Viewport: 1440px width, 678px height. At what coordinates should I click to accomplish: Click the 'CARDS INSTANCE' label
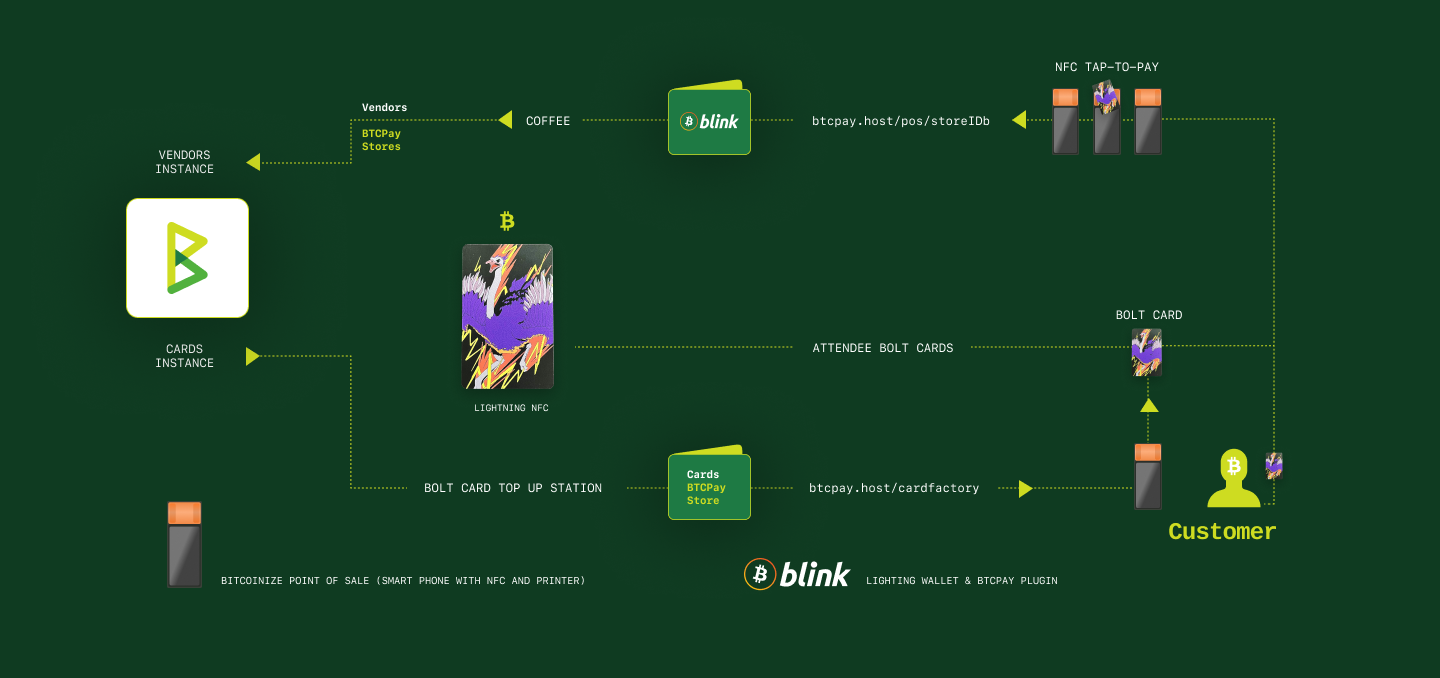pos(185,356)
